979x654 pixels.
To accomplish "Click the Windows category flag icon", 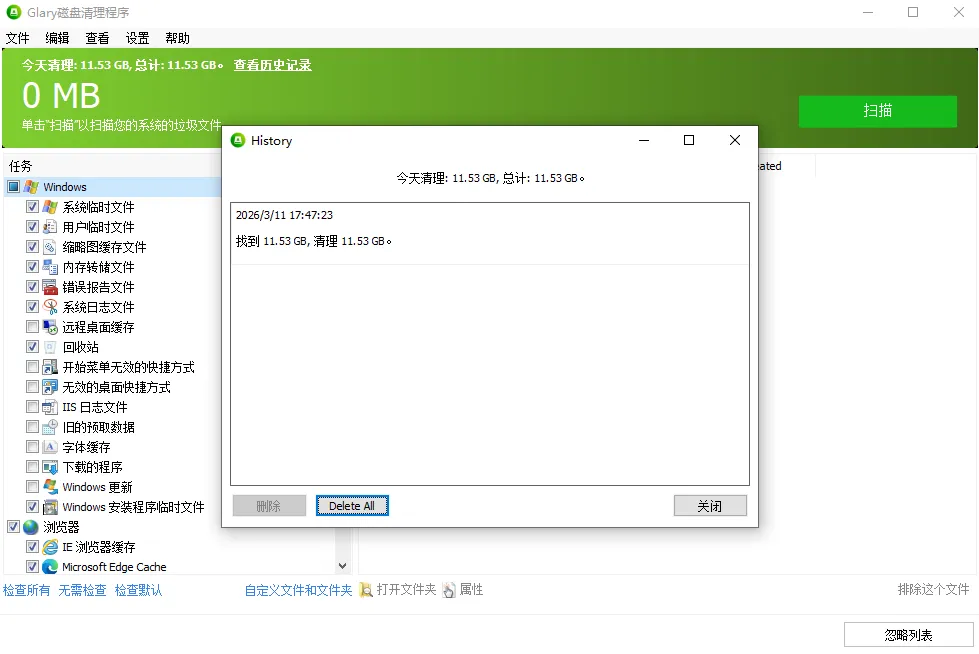I will pyautogui.click(x=31, y=187).
